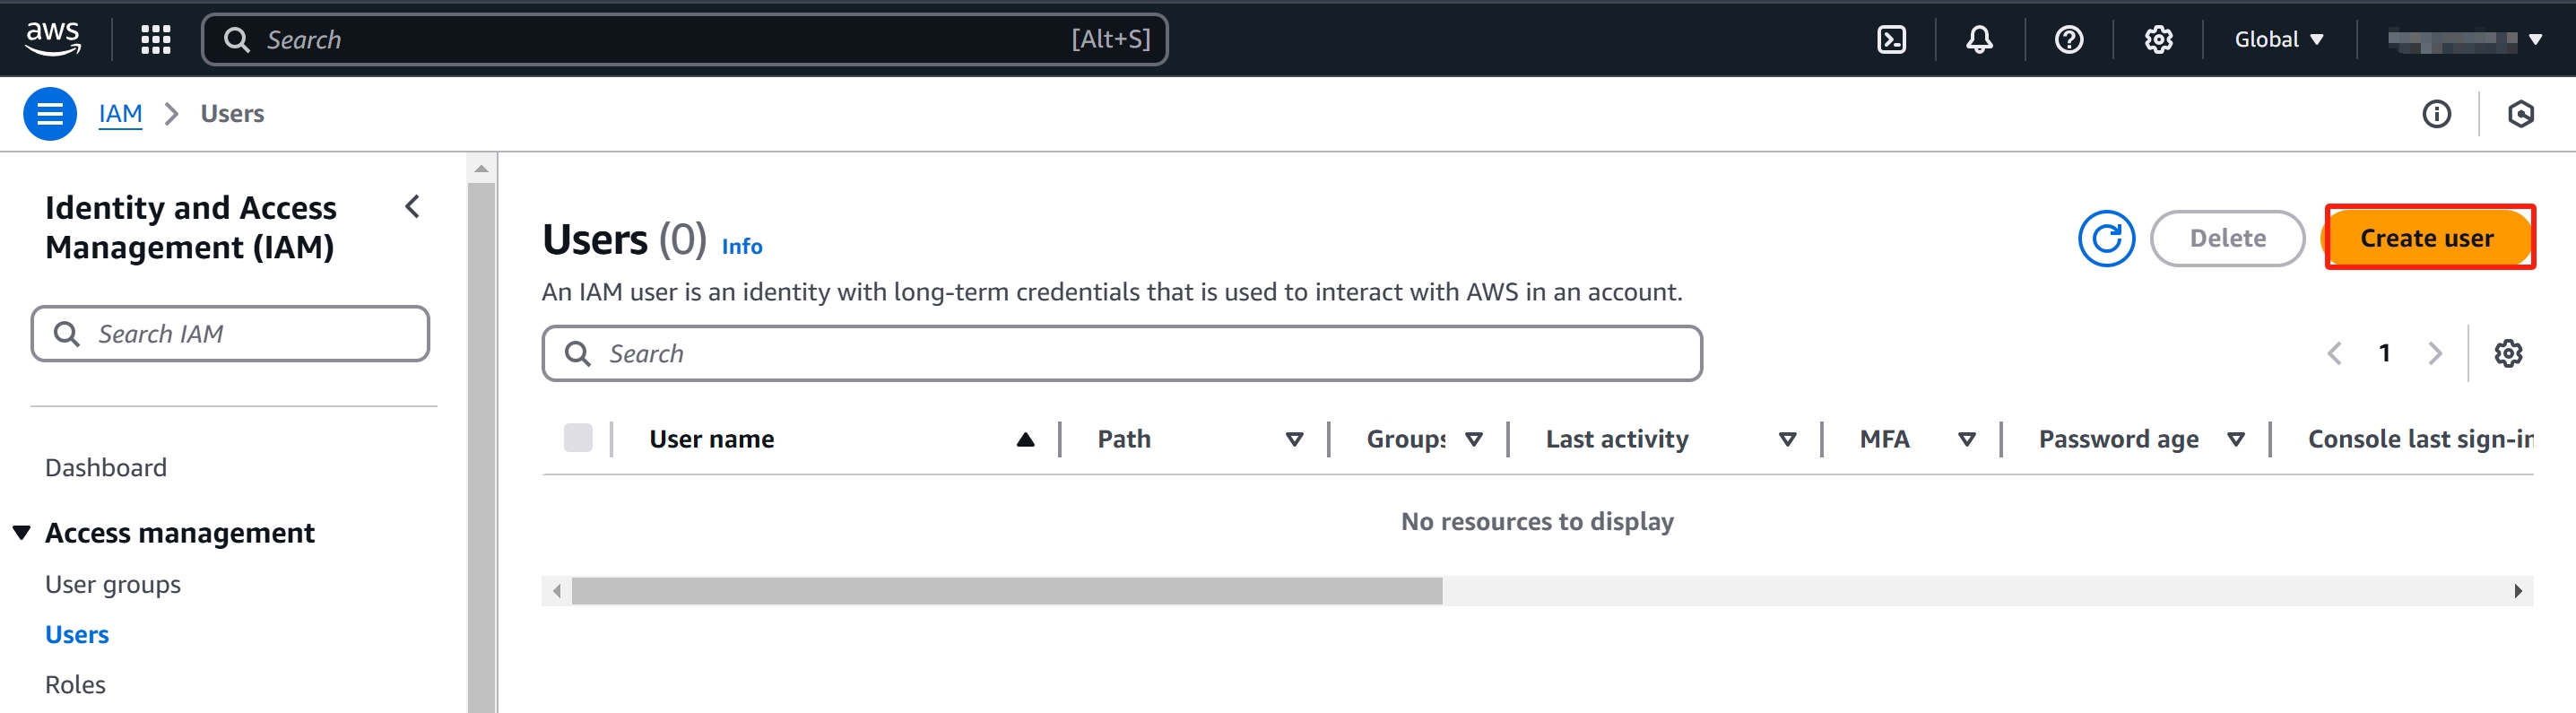
Task: Click the horizontal table scrollbar thumb
Action: pyautogui.click(x=1006, y=591)
